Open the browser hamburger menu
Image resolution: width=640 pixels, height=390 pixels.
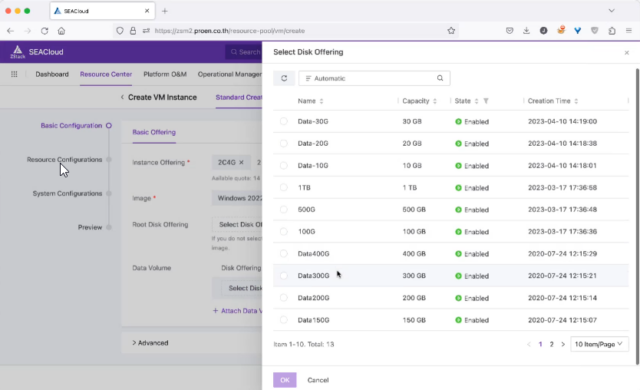click(629, 31)
